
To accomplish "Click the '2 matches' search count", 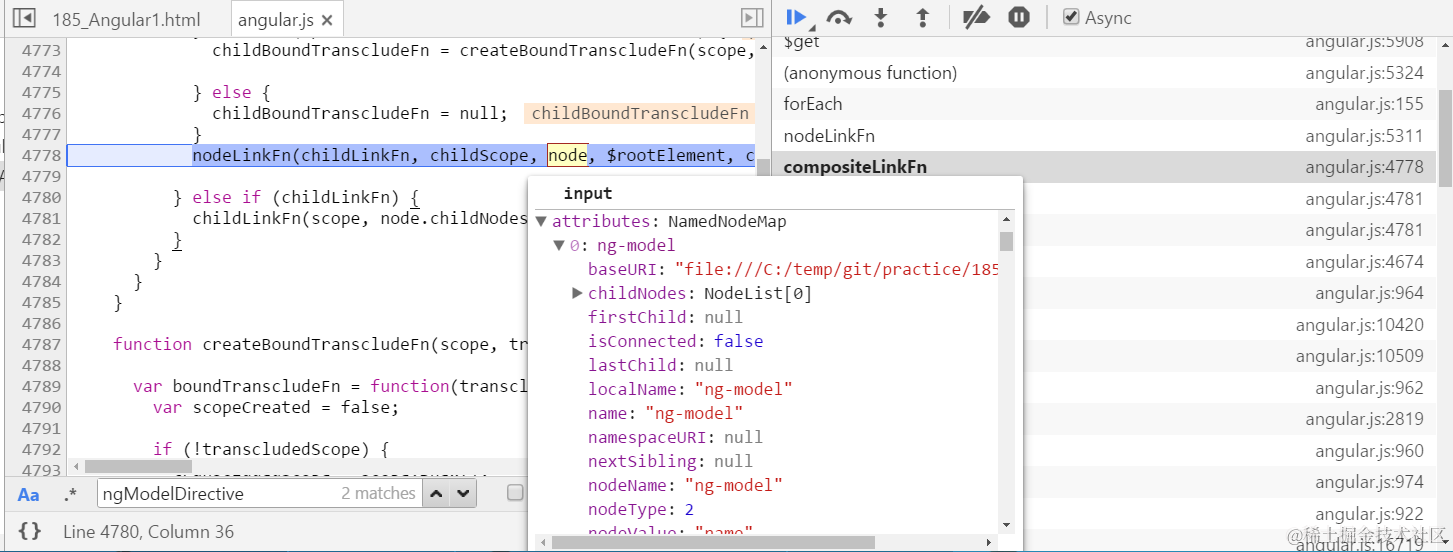I will [x=378, y=493].
